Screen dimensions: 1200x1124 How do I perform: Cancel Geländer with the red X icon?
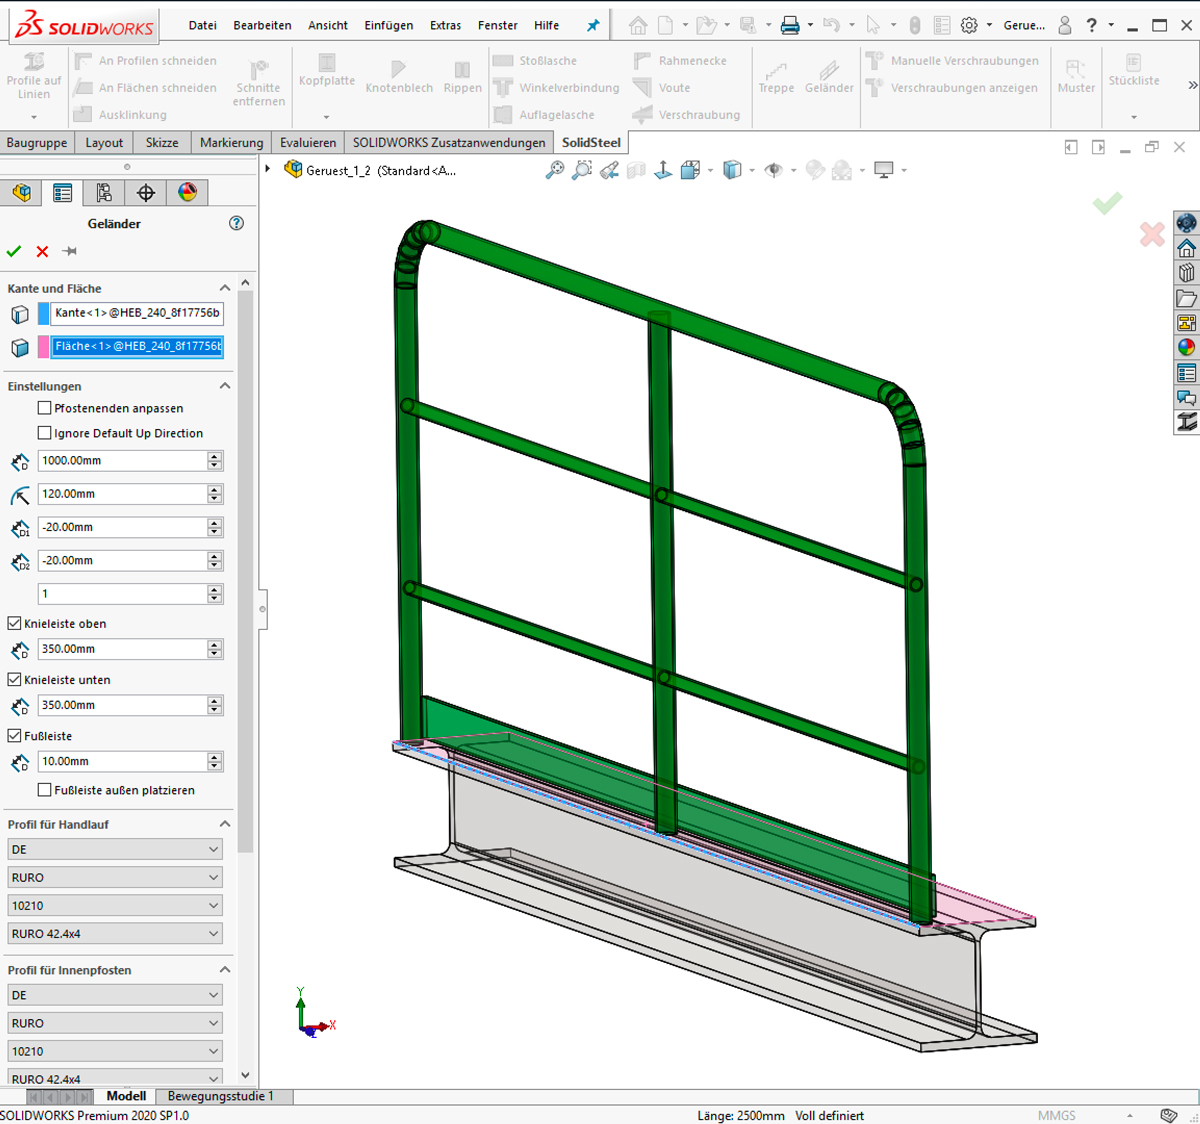coord(42,251)
